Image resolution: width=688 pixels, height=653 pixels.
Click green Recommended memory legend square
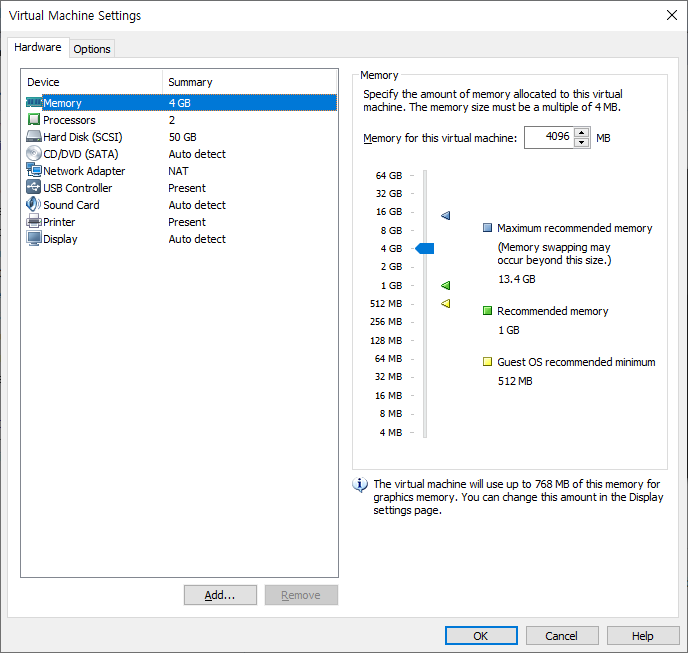point(487,311)
